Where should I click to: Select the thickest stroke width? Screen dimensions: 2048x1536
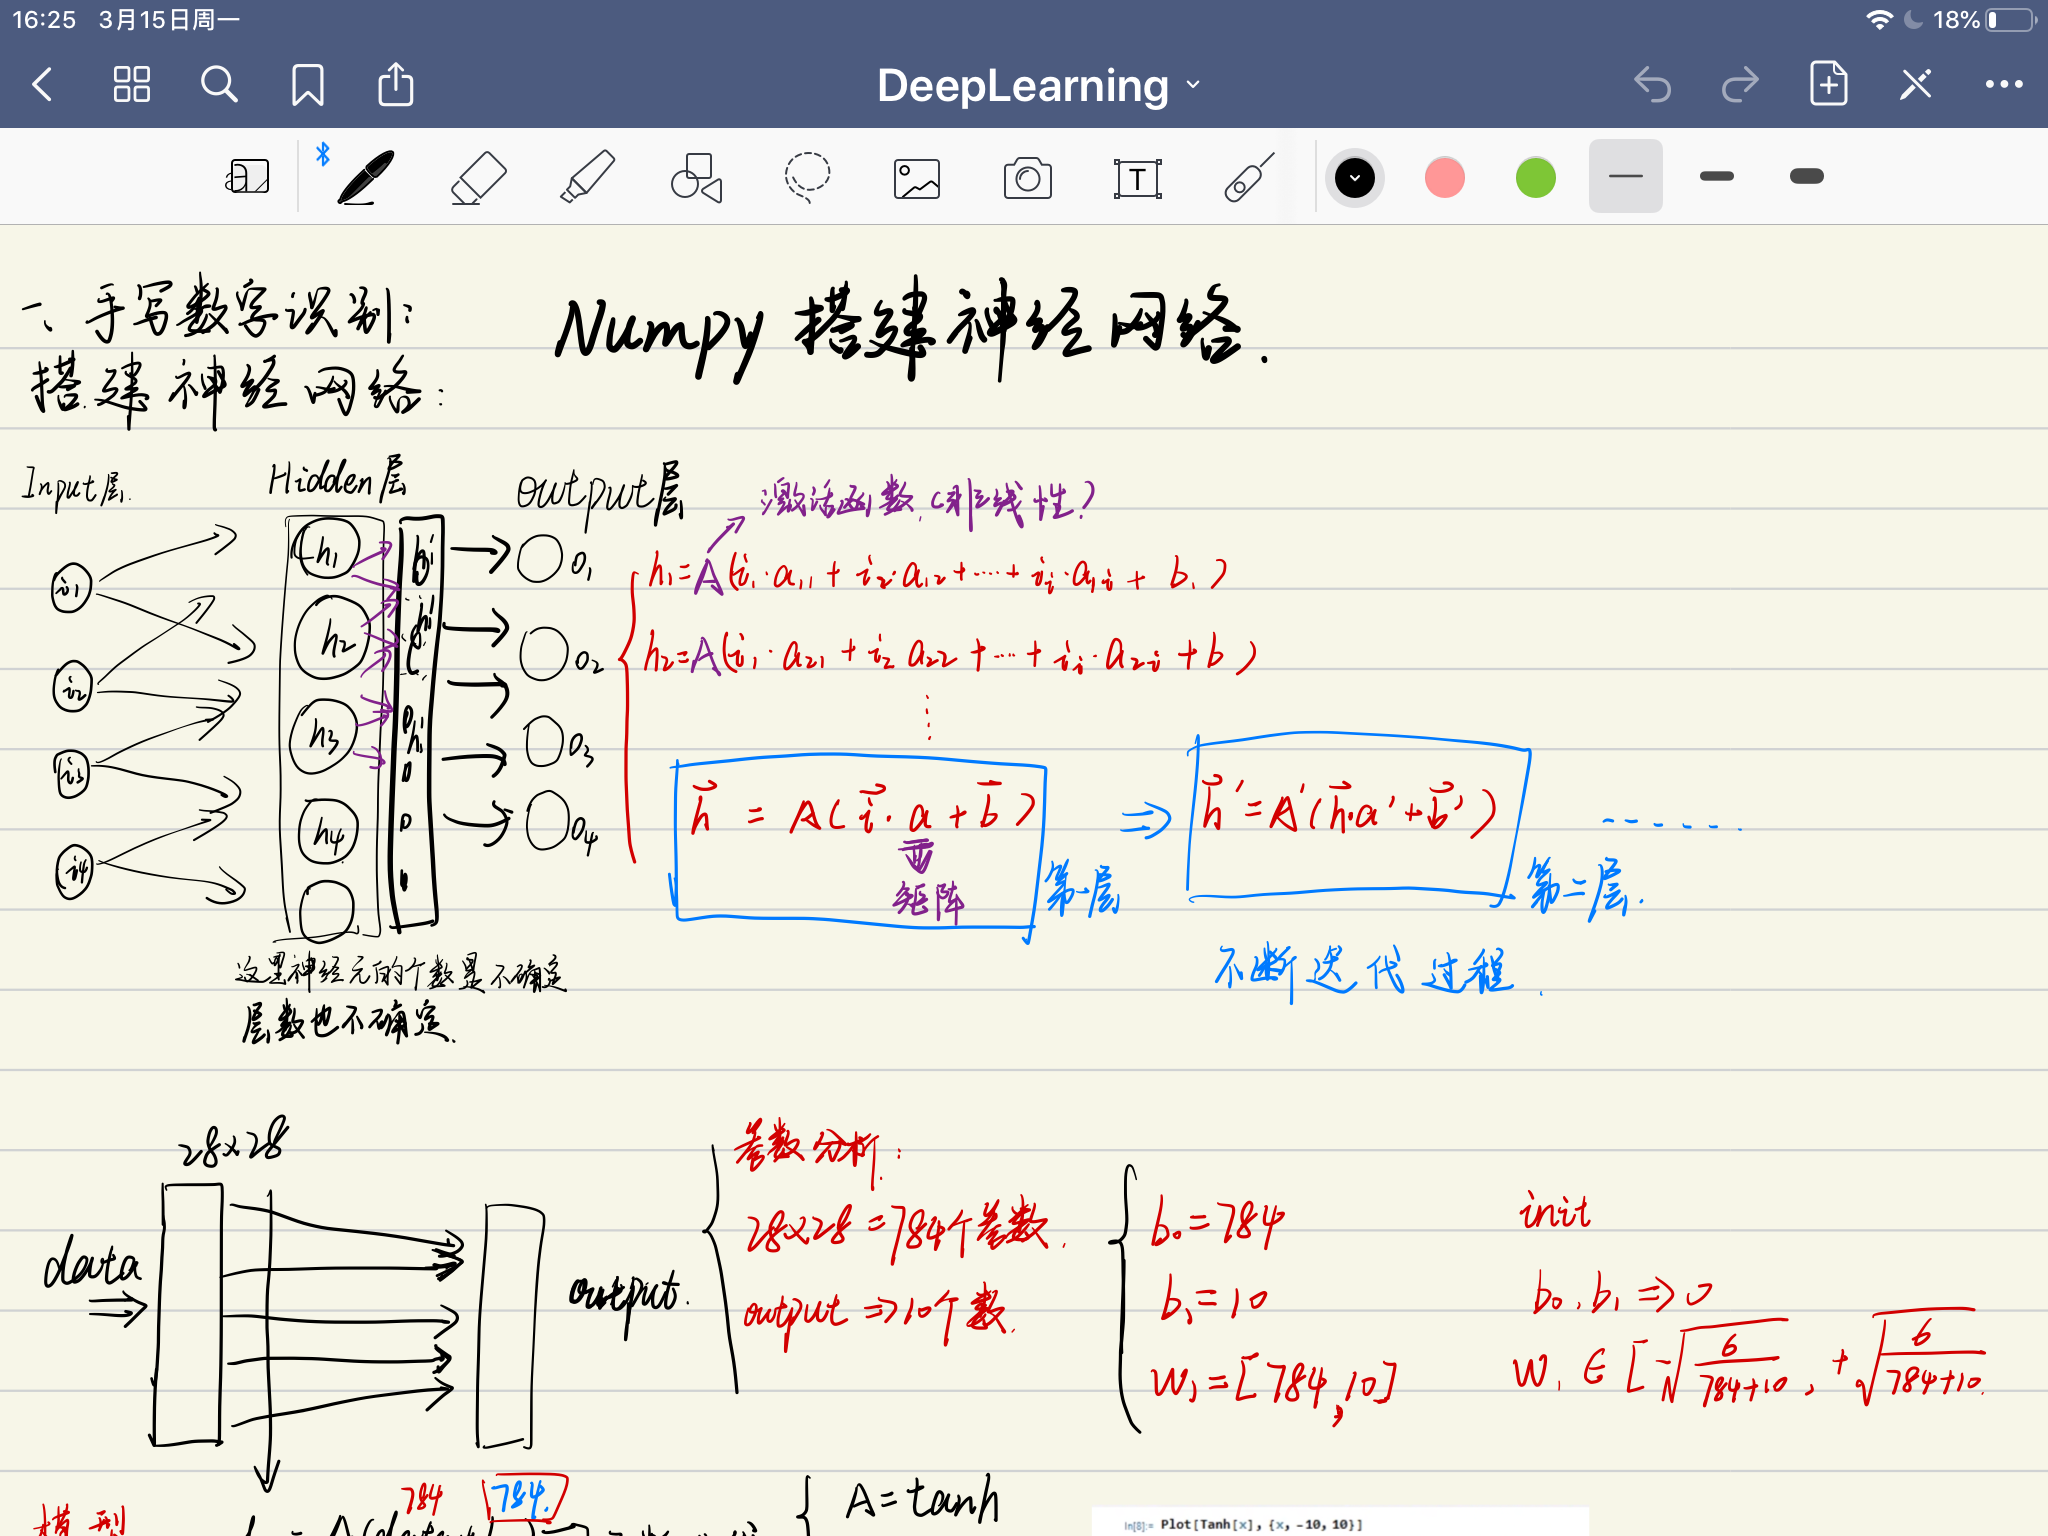(1806, 177)
